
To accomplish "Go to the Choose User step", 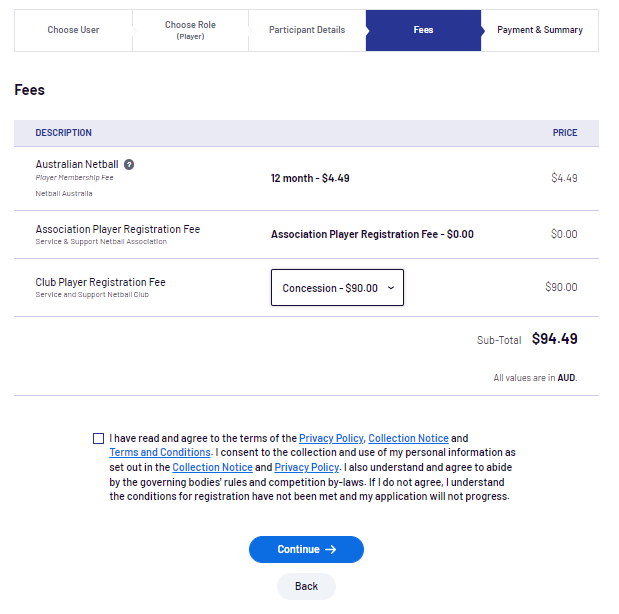I will [x=73, y=30].
